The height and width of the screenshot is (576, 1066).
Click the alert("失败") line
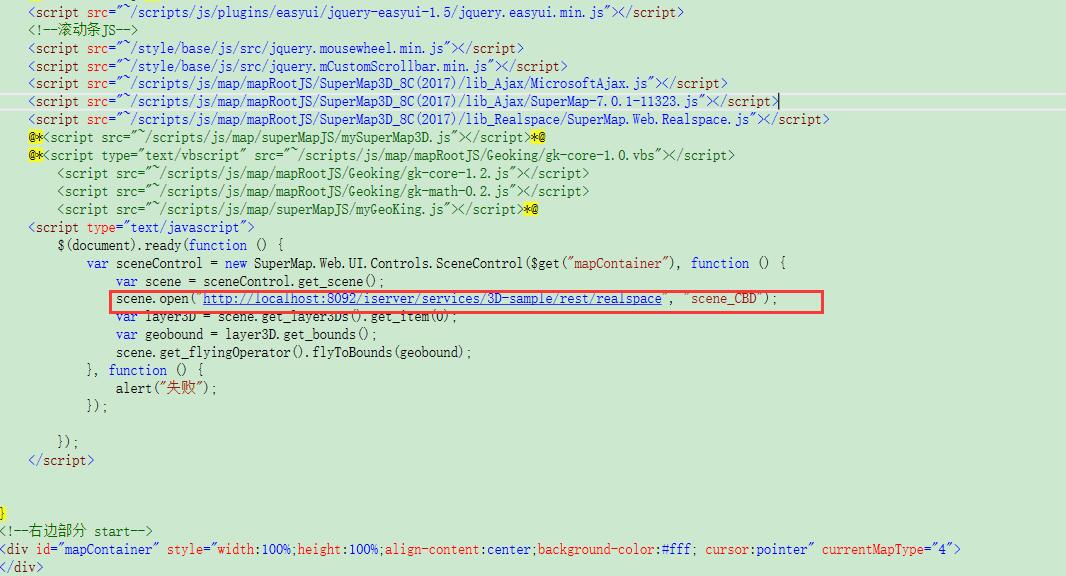pos(166,388)
